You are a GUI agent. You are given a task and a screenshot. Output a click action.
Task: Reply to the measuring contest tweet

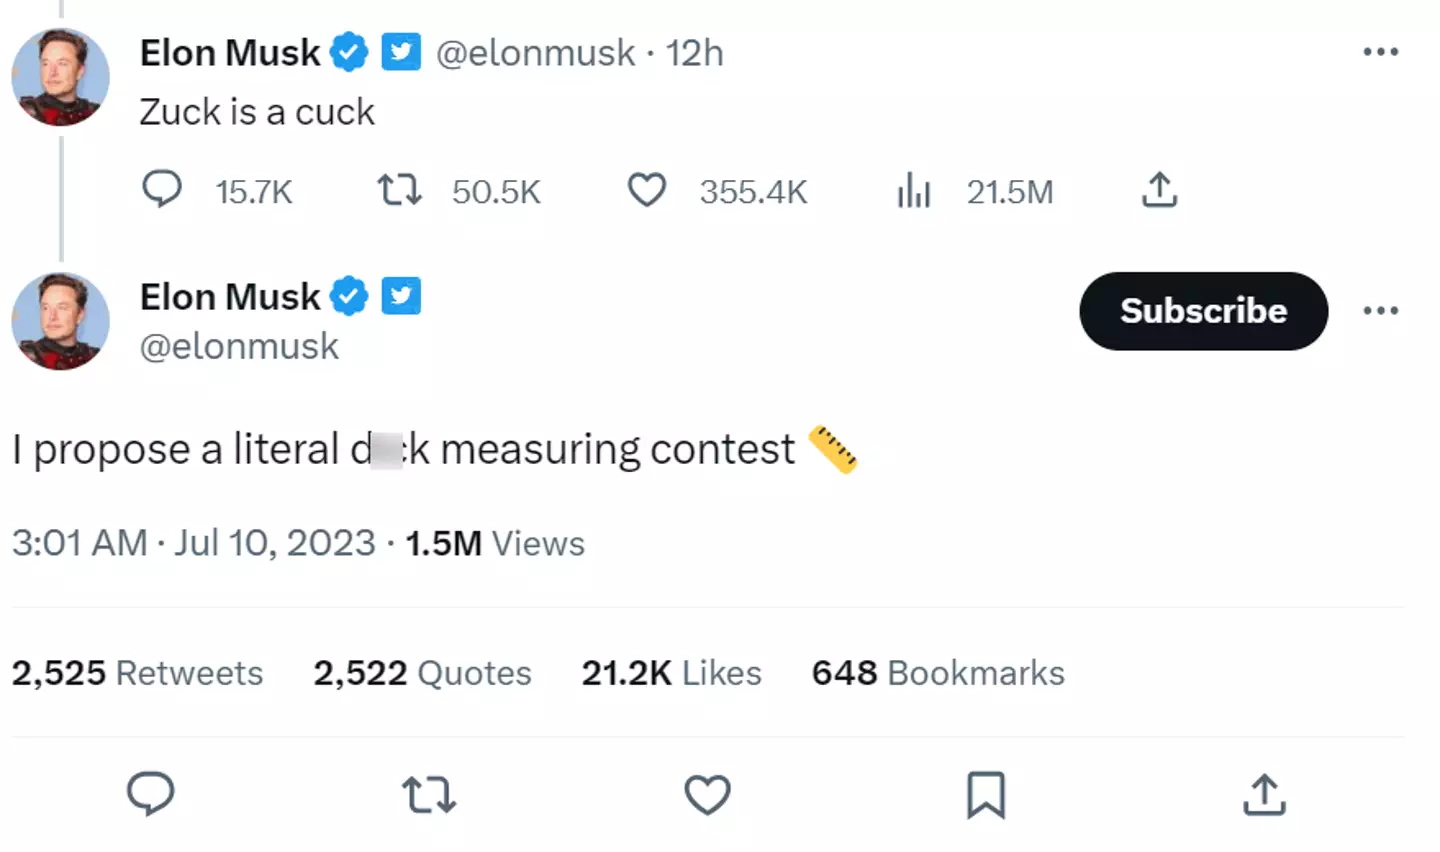[152, 795]
